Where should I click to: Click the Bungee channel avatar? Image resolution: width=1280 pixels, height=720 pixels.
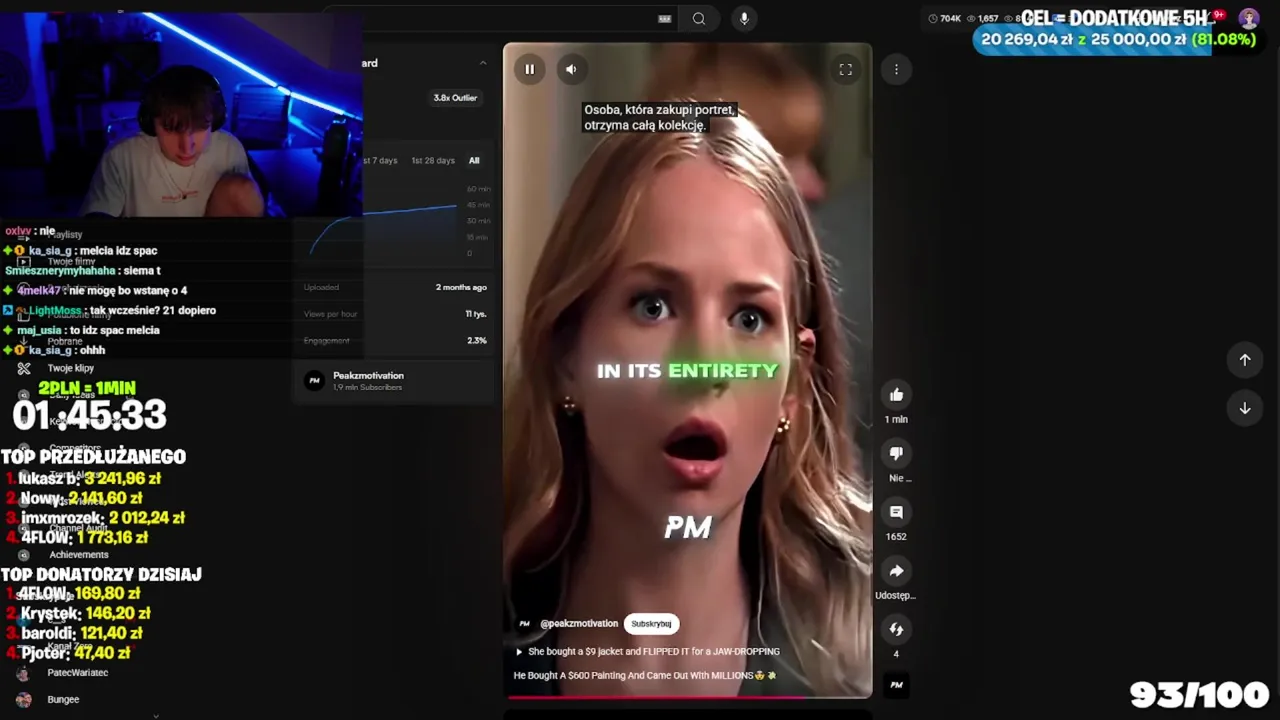coord(24,700)
